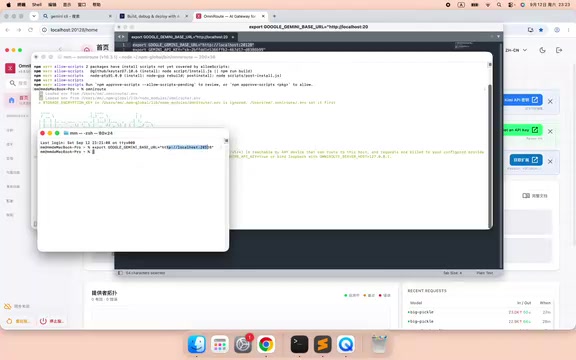This screenshot has height=360, width=576.
Task: Open Terminal from the Dock
Action: click(299, 344)
